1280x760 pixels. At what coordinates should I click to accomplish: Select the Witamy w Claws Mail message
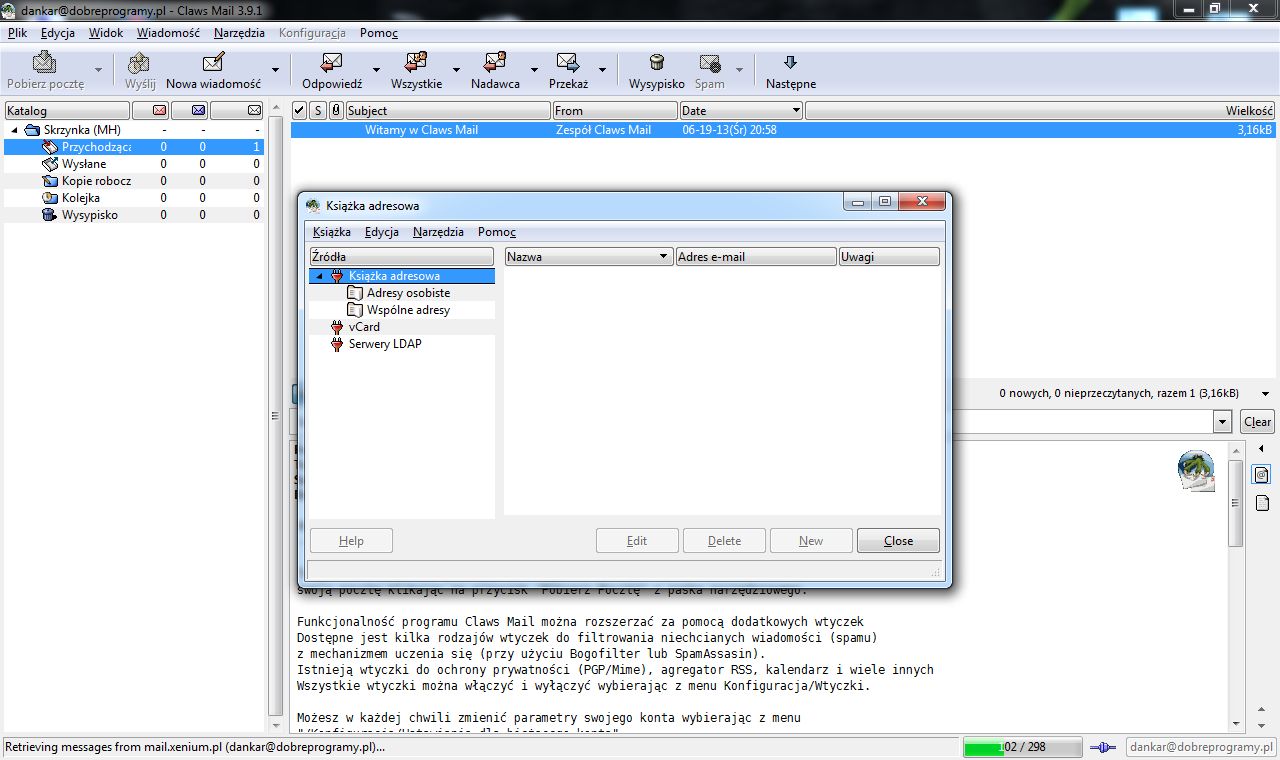[x=783, y=130]
